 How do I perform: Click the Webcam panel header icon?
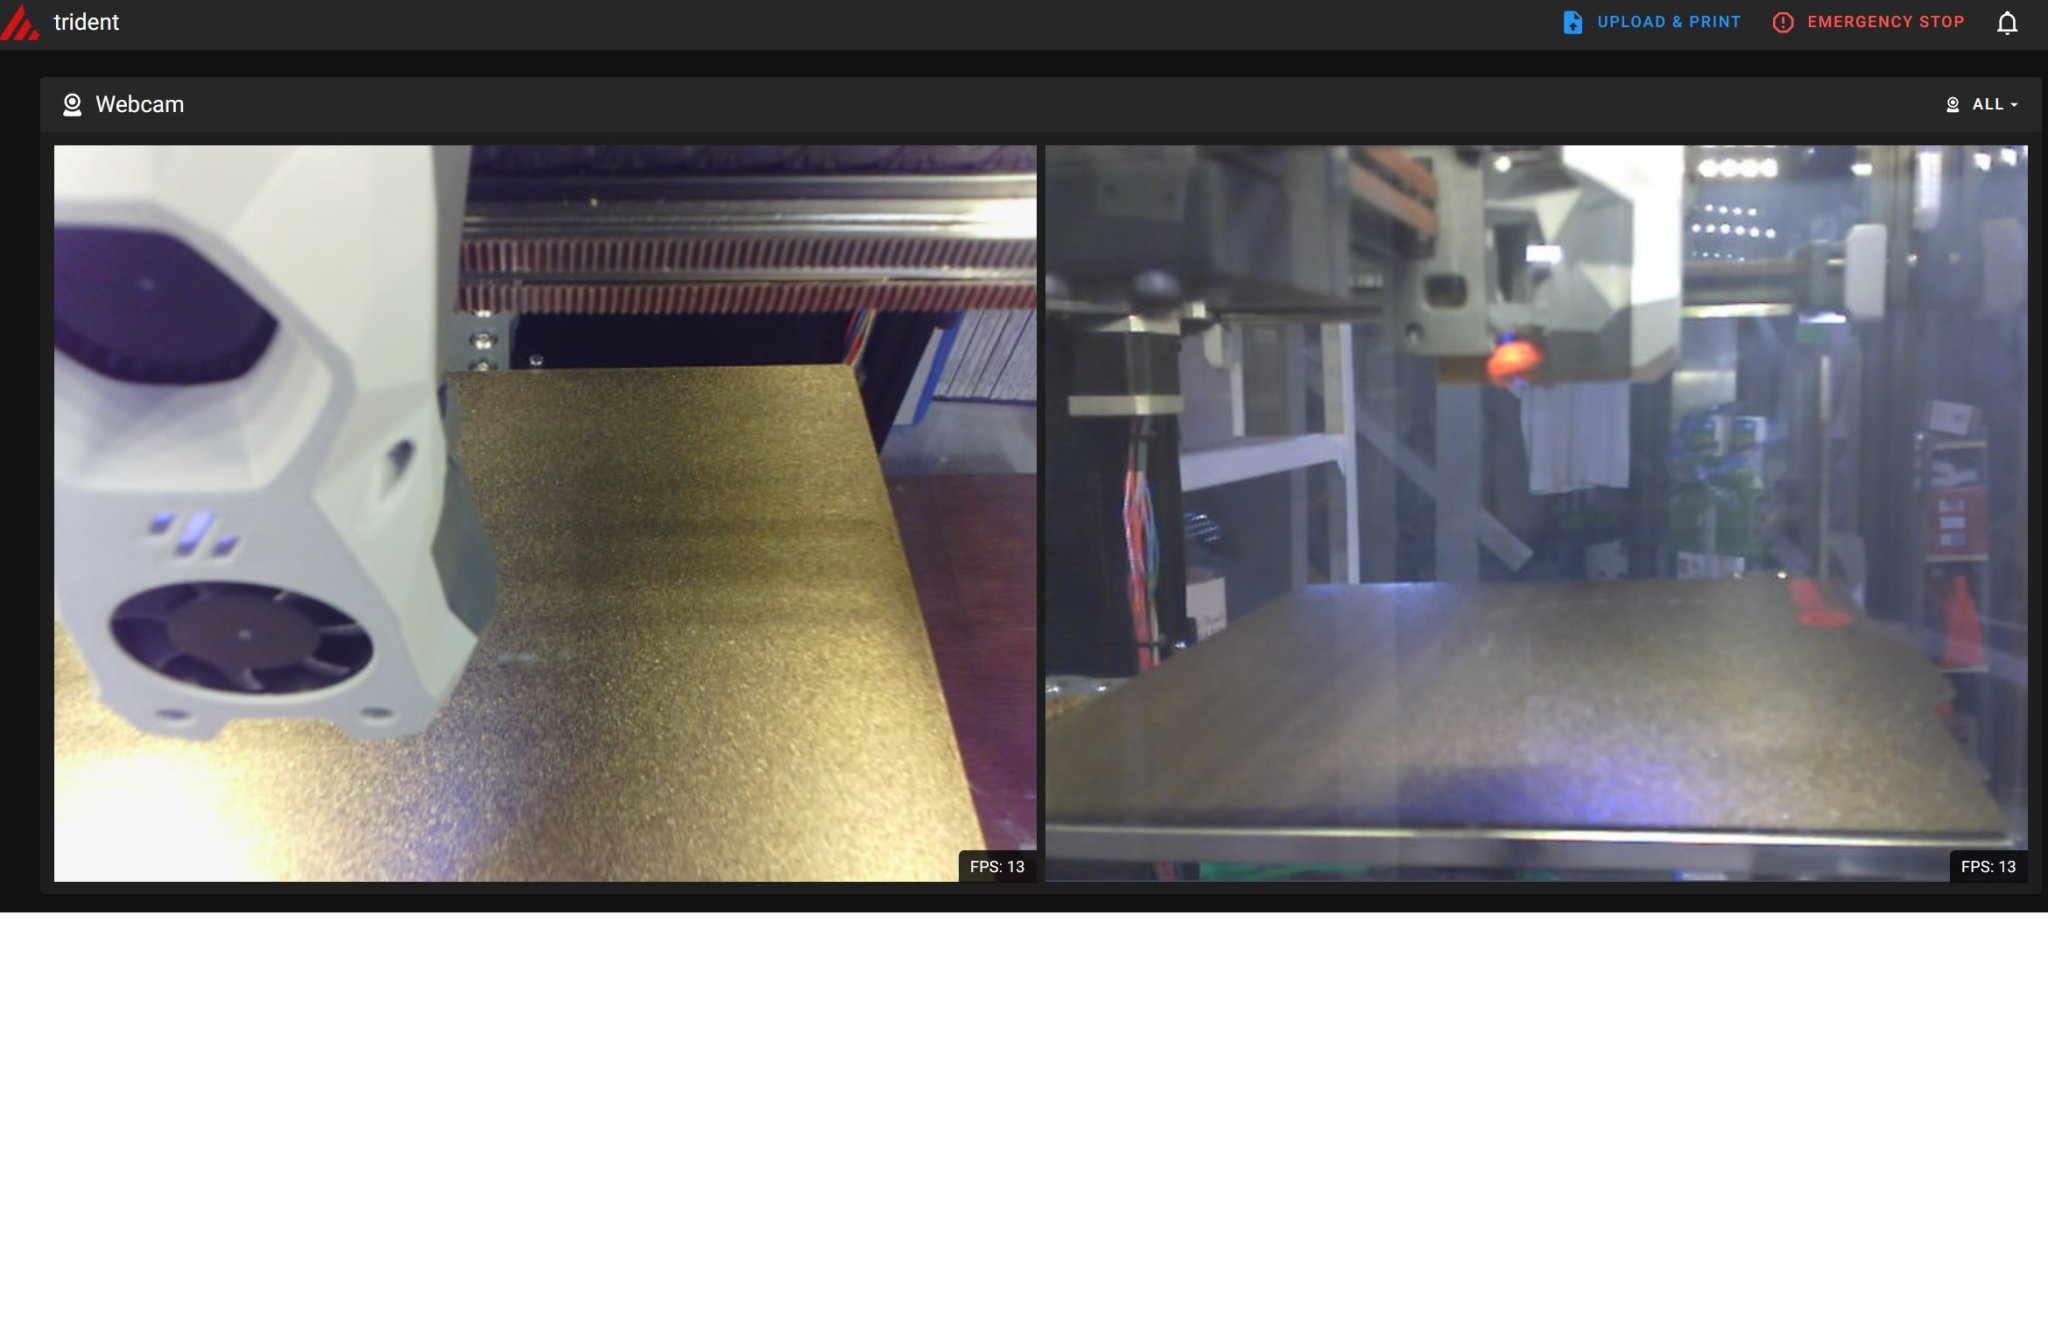(x=72, y=105)
